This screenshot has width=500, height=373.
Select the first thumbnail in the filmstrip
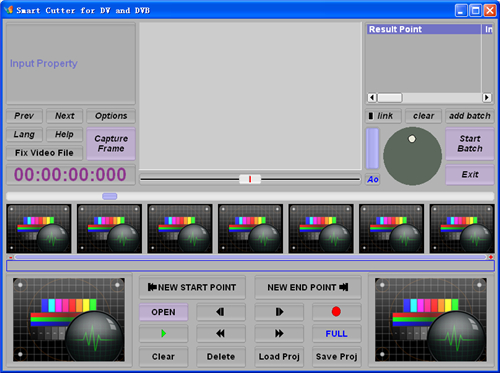(39, 229)
